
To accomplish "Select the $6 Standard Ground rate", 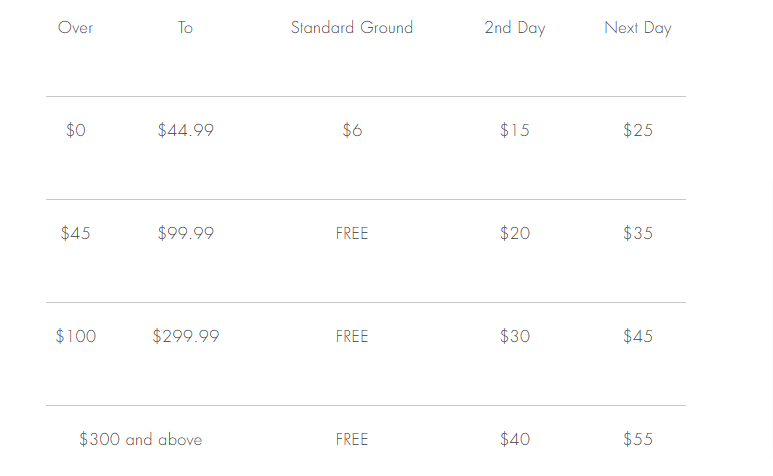I will [x=352, y=130].
